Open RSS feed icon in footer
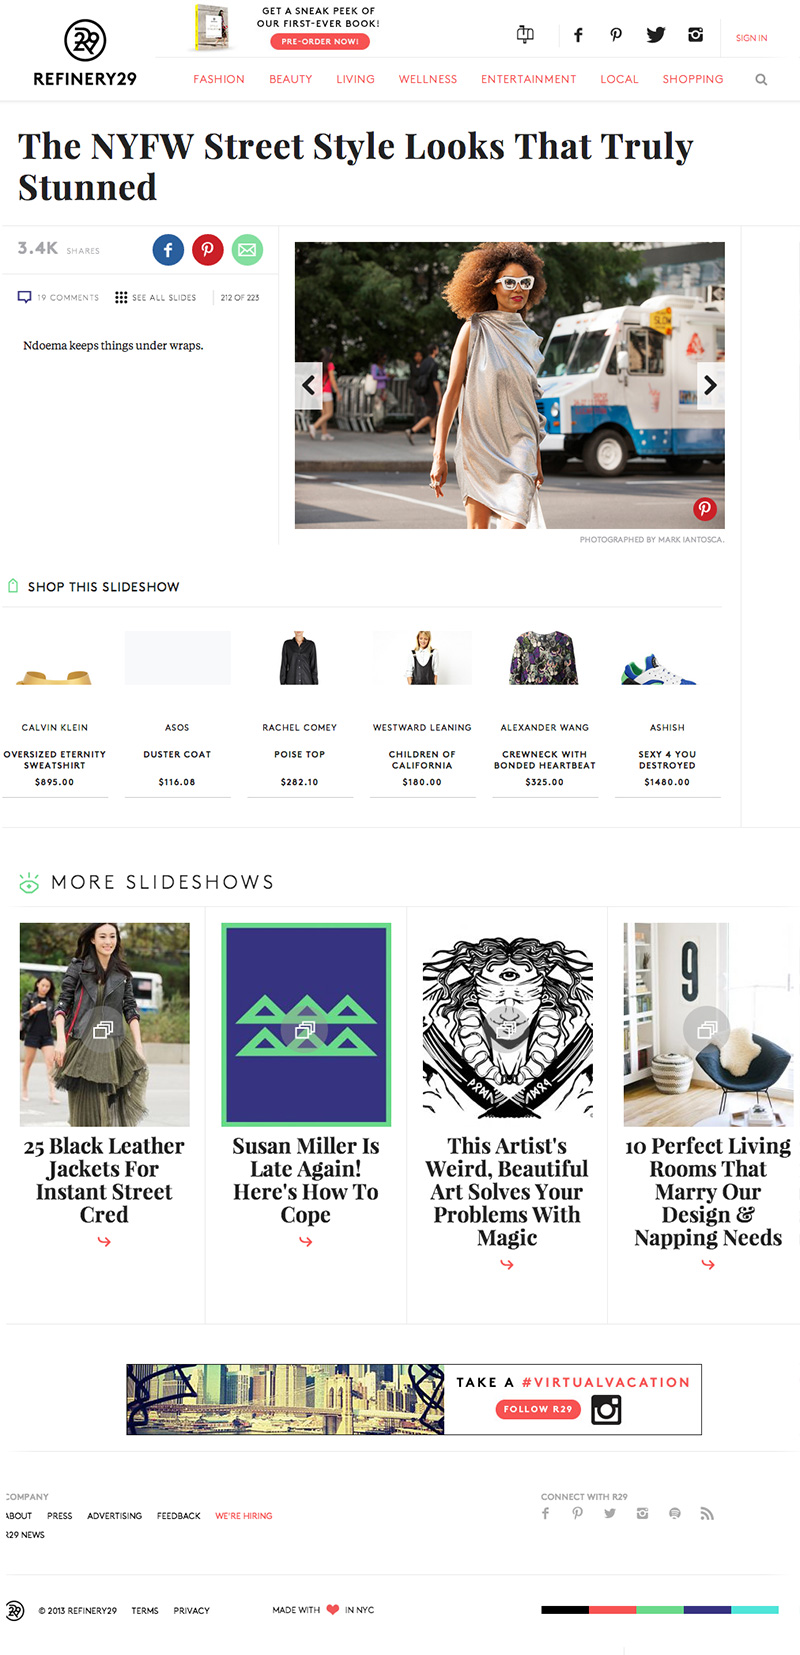 [x=707, y=1513]
